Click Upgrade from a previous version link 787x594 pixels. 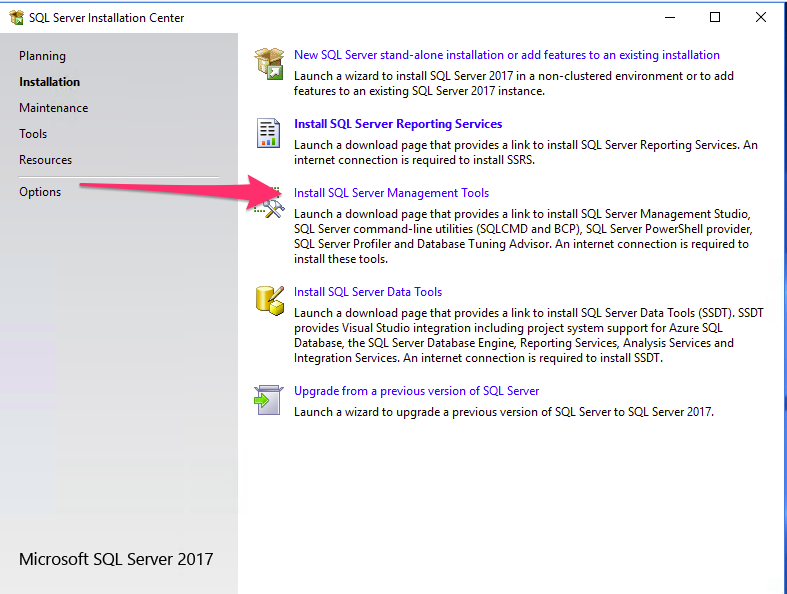(x=416, y=391)
